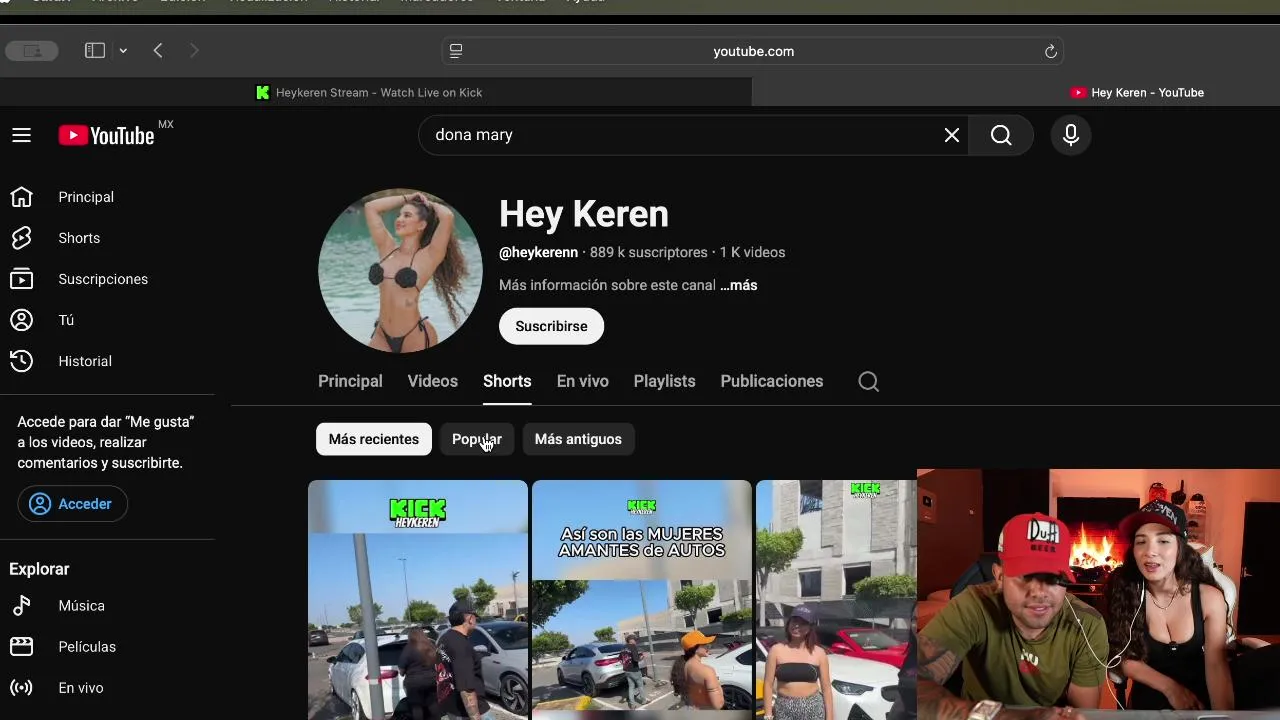Click the Suscribirse button
1280x720 pixels.
coord(551,326)
